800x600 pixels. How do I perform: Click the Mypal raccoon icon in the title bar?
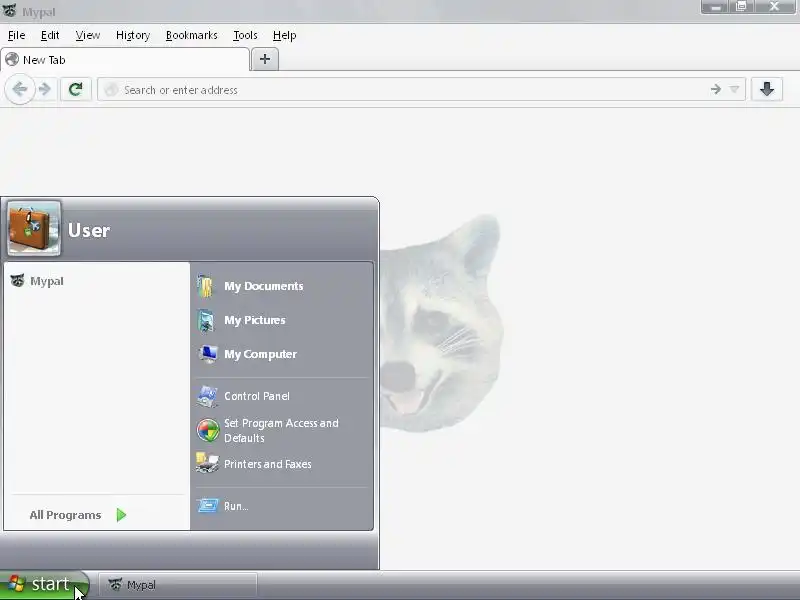pos(10,10)
